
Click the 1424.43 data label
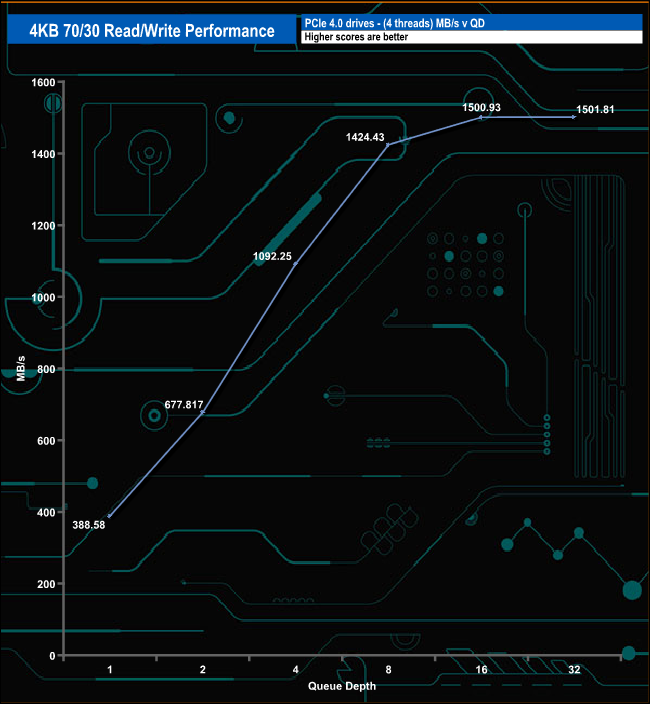pos(365,137)
